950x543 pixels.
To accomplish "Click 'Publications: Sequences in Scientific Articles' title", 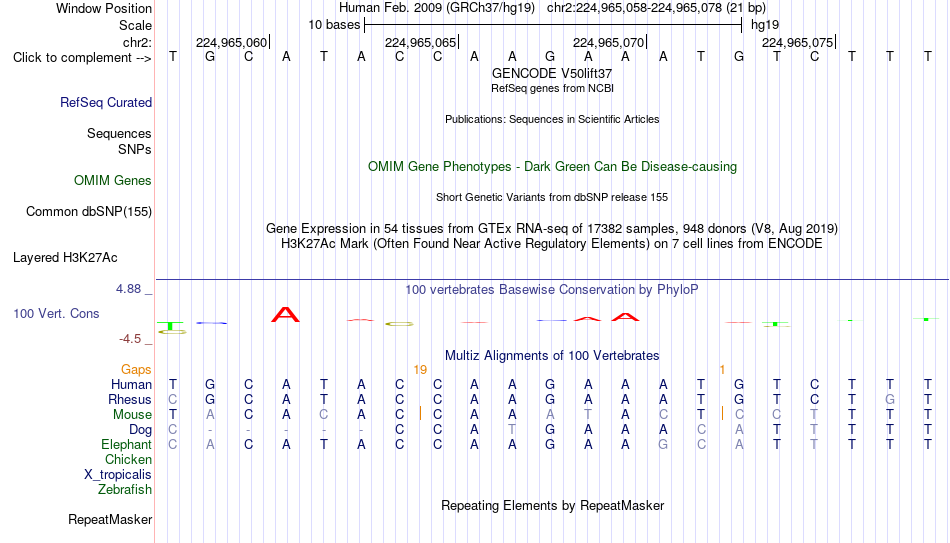I will (x=552, y=119).
